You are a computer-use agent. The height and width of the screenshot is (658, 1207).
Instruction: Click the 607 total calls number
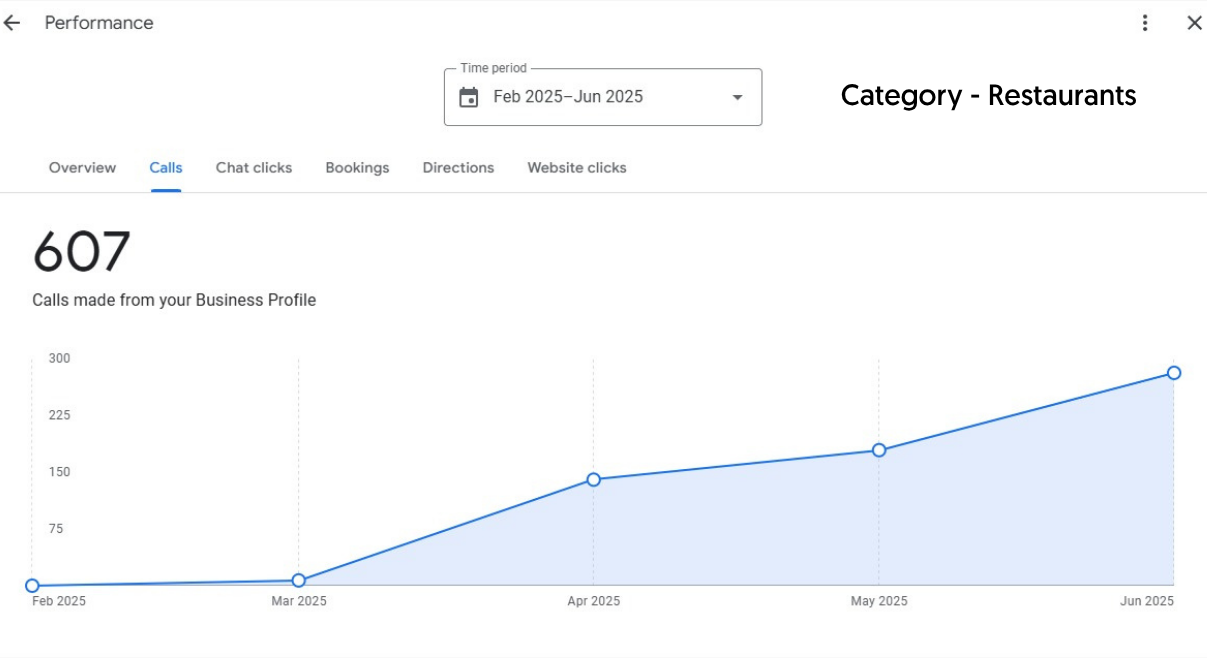tap(82, 252)
